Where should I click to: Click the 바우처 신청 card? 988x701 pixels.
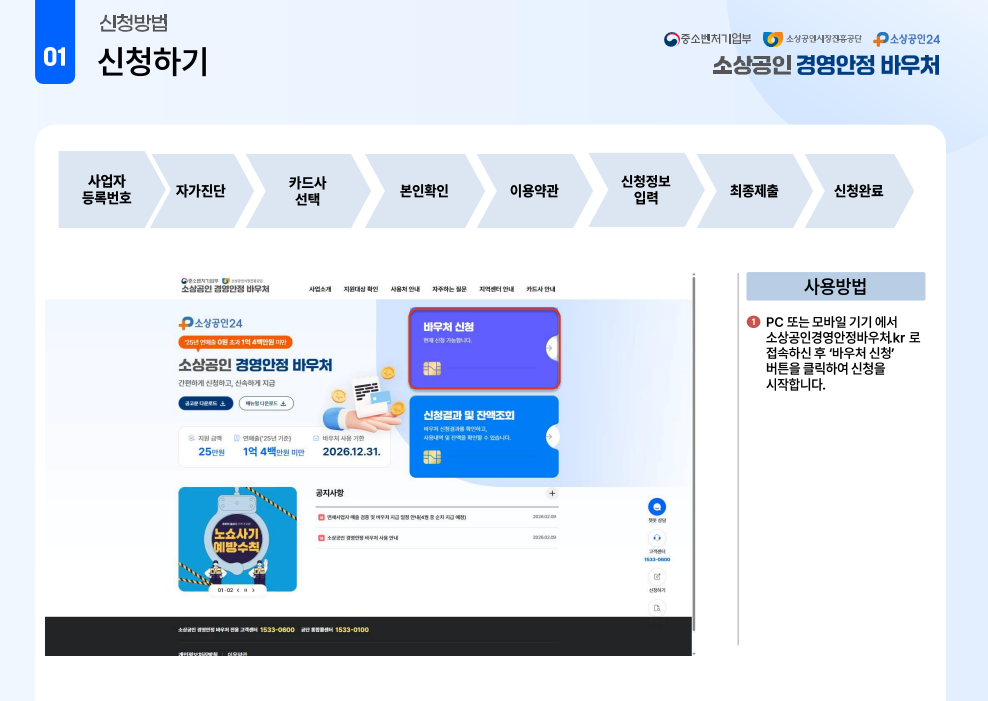[x=484, y=349]
